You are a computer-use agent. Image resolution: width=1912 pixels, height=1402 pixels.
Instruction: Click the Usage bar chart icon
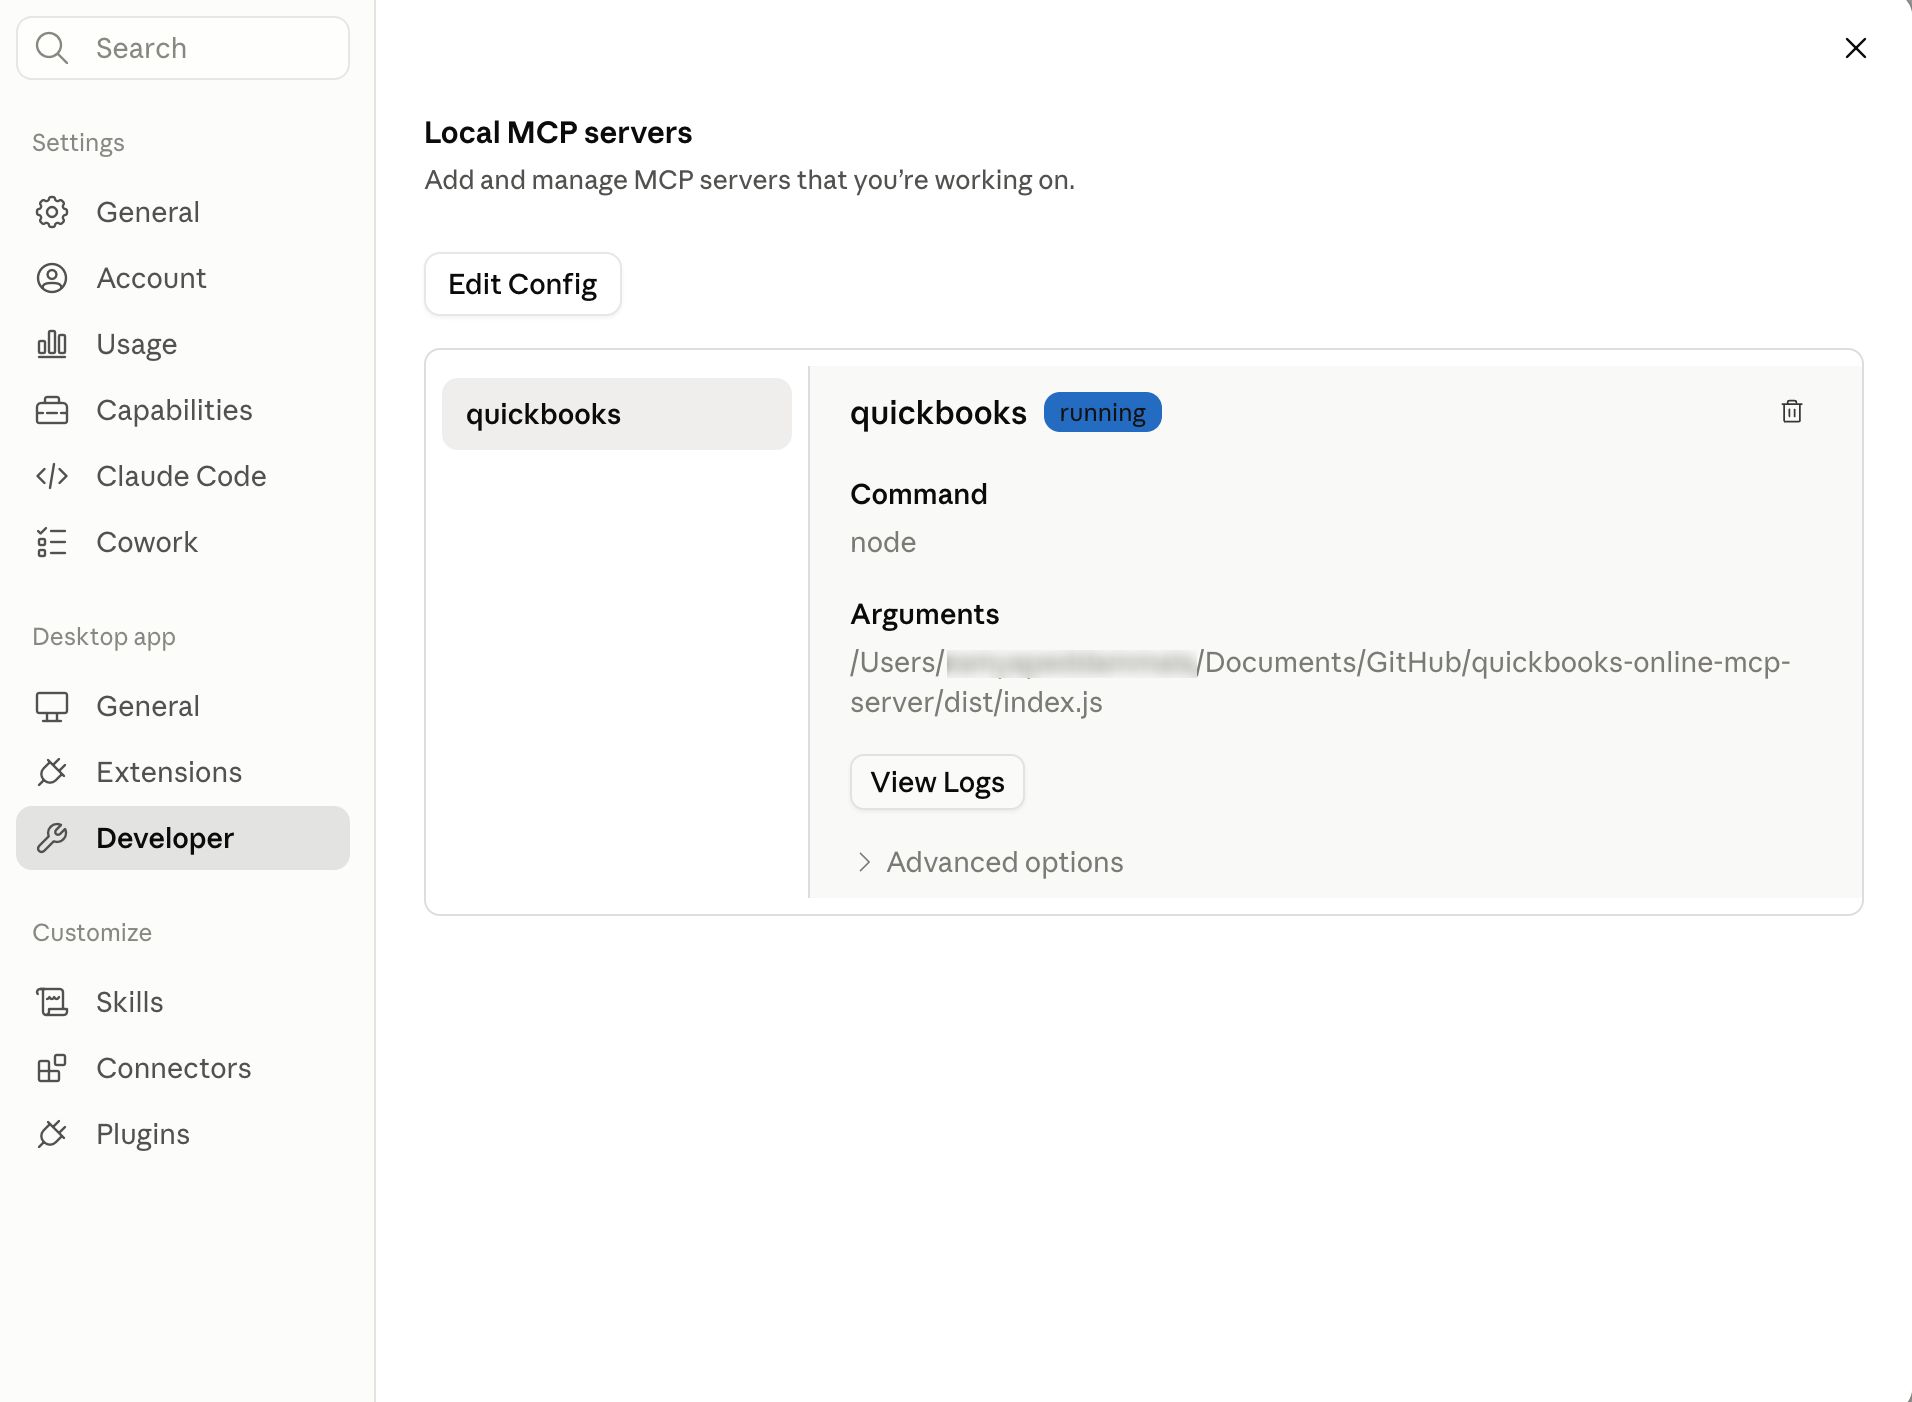(52, 344)
